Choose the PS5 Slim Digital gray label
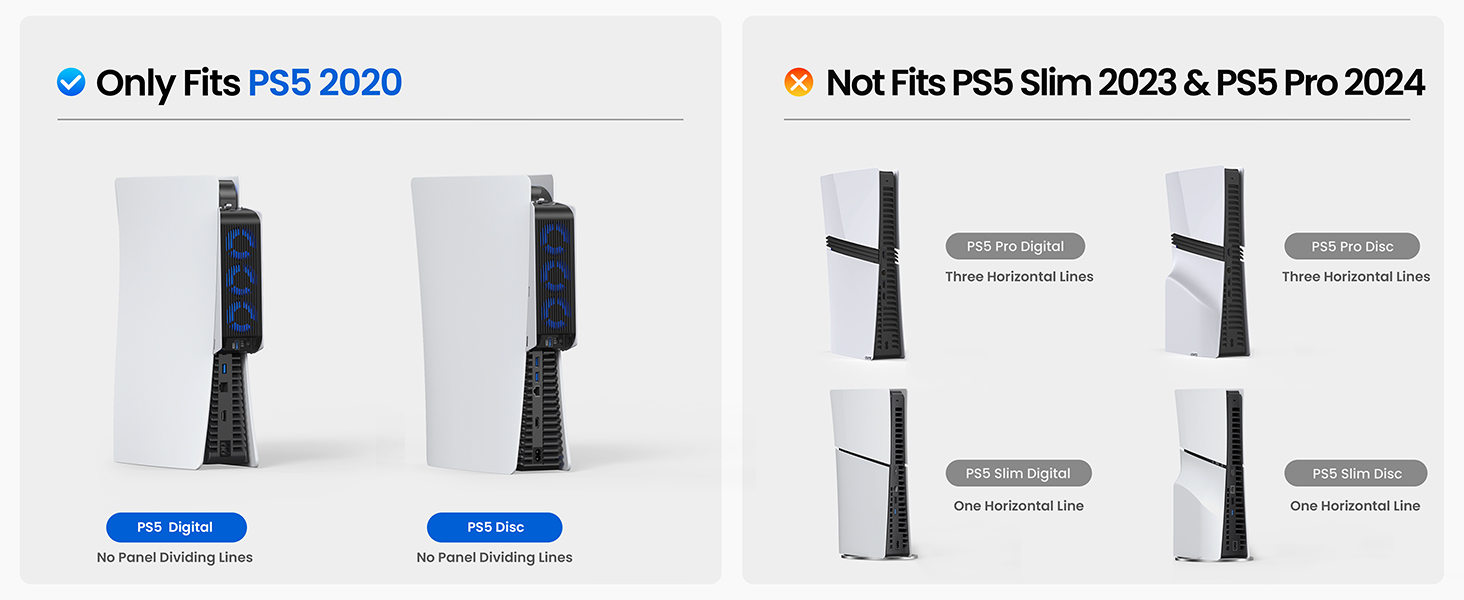Viewport: 1464px width, 600px height. coord(1018,474)
